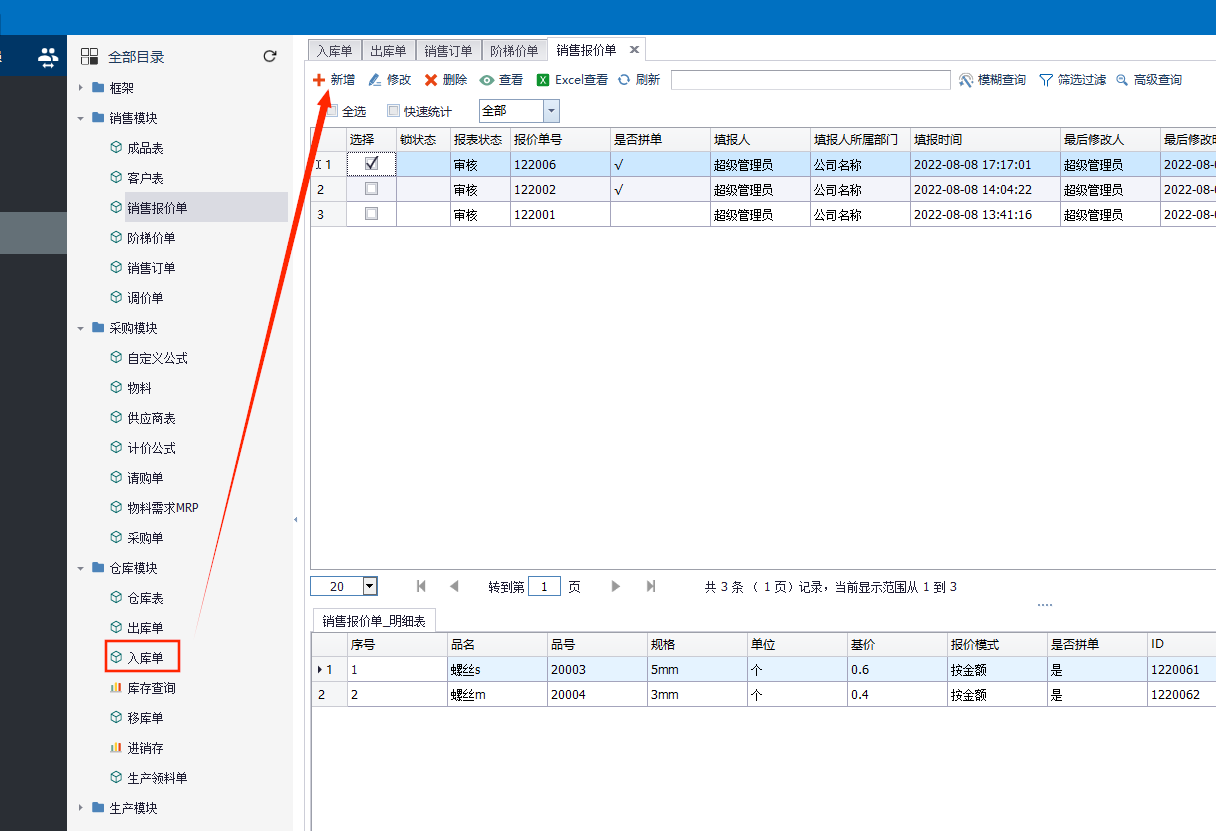Click 高级查询 advanced search button
Viewport: 1216px width, 831px height.
1148,80
